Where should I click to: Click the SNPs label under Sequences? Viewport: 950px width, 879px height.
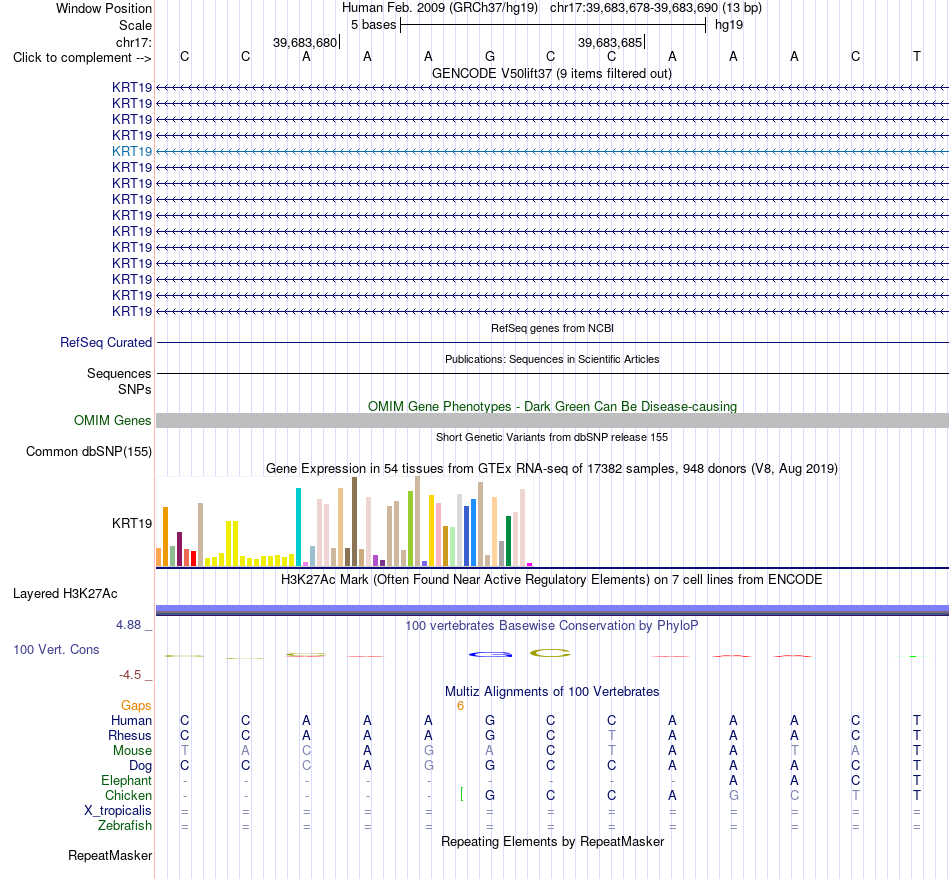[x=135, y=390]
